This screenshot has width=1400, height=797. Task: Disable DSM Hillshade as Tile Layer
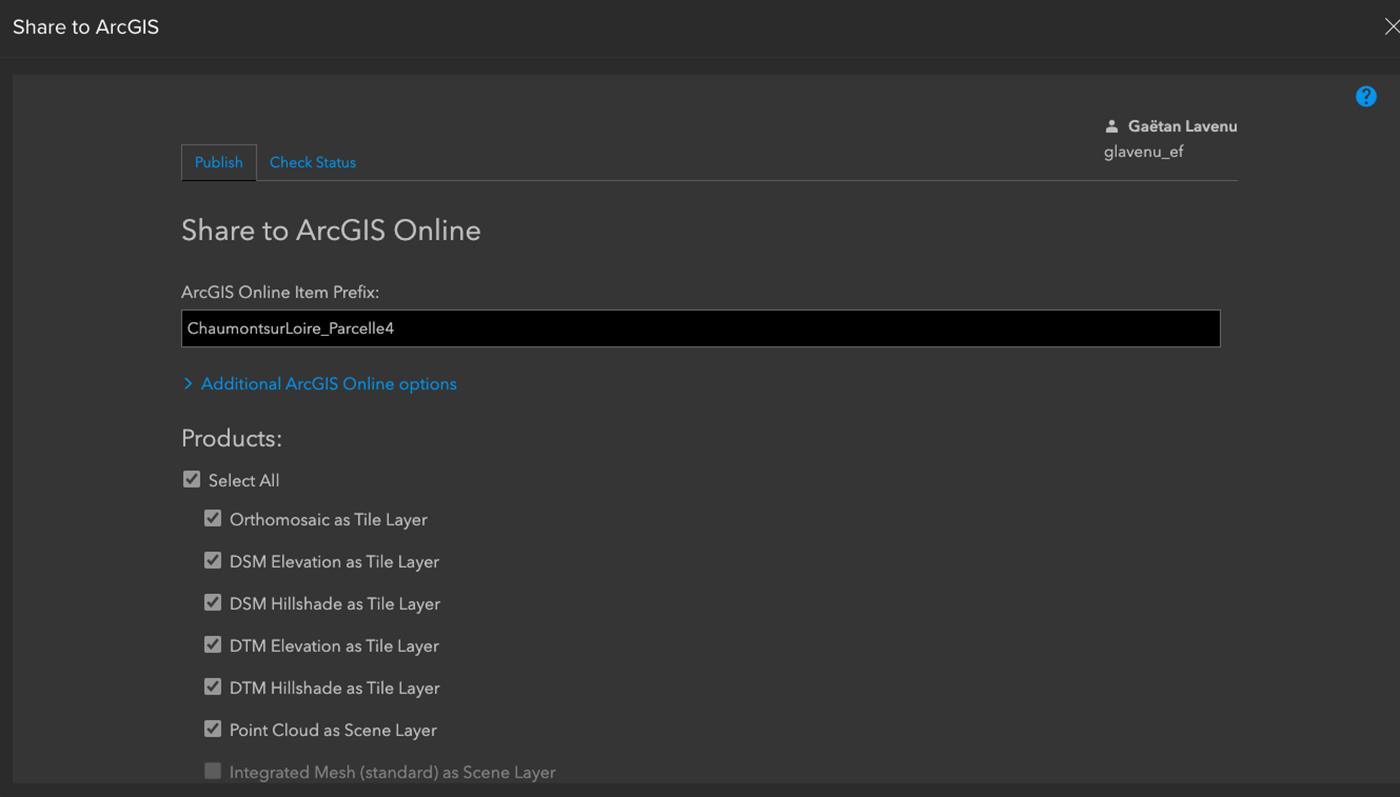[x=213, y=602]
